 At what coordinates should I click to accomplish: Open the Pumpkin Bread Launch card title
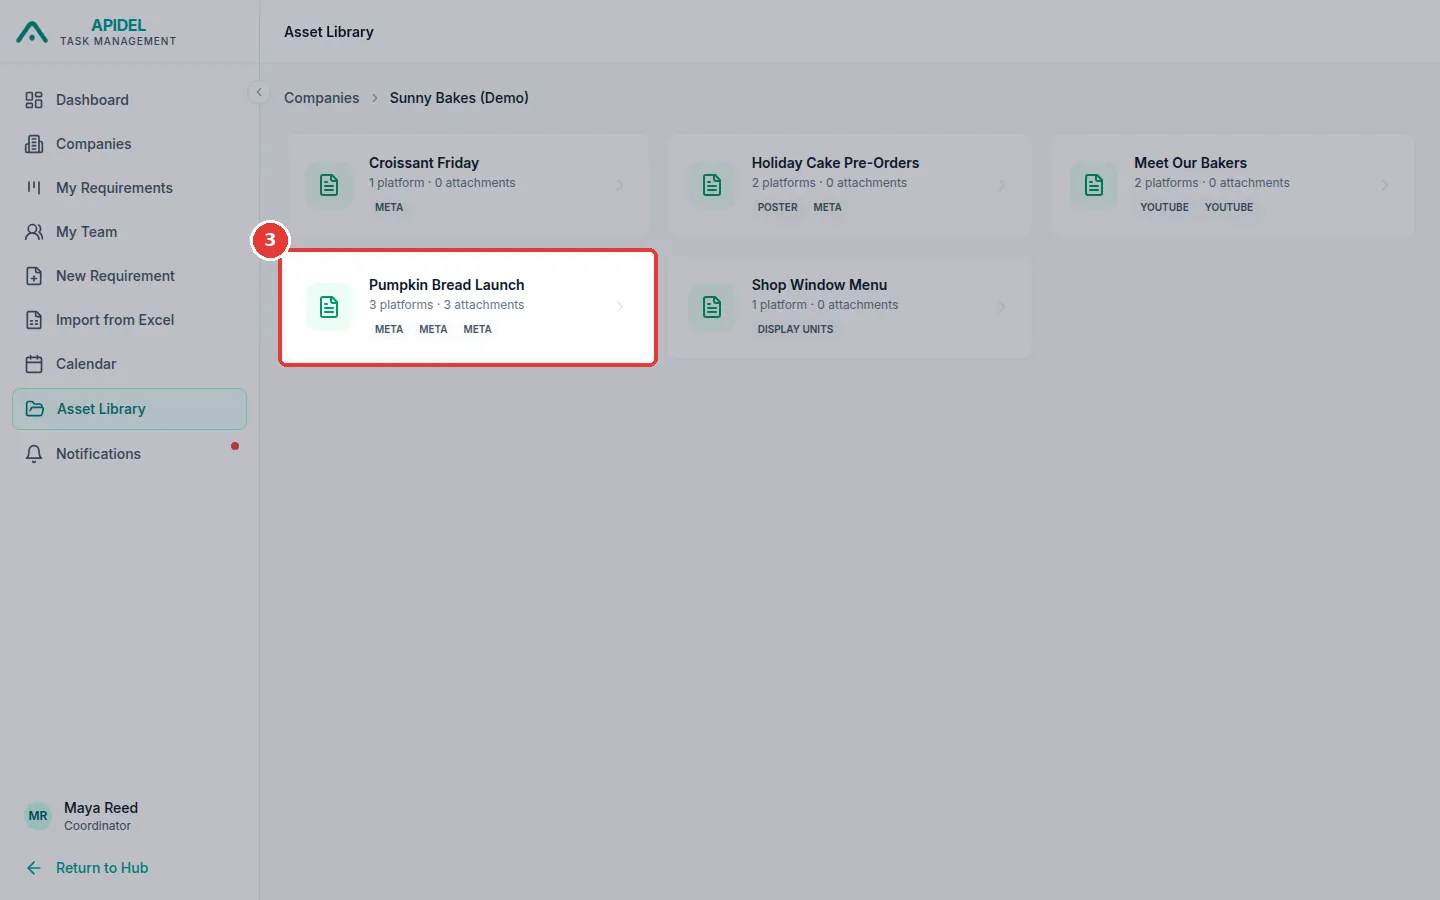pyautogui.click(x=446, y=285)
